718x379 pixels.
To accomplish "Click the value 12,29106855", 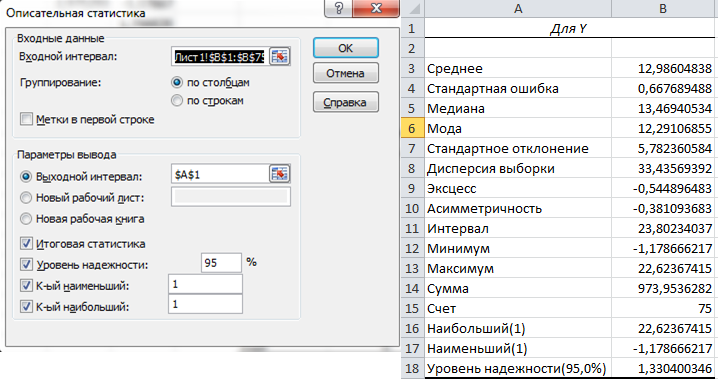I will click(x=664, y=129).
